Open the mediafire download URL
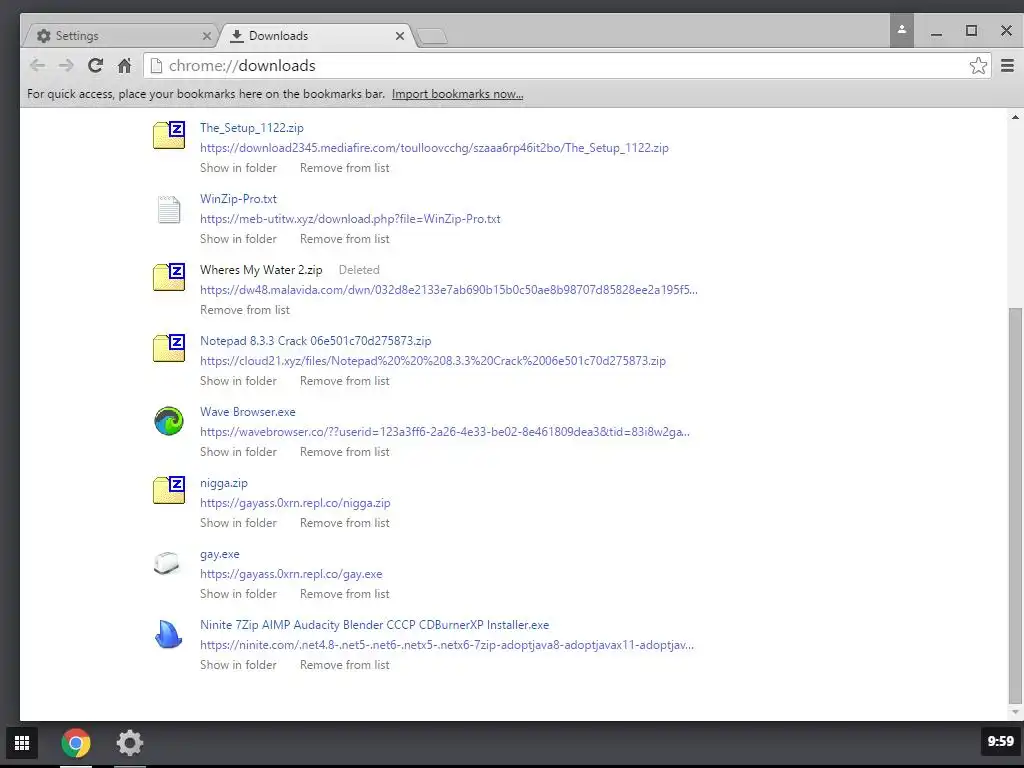This screenshot has width=1024, height=768. (x=434, y=148)
